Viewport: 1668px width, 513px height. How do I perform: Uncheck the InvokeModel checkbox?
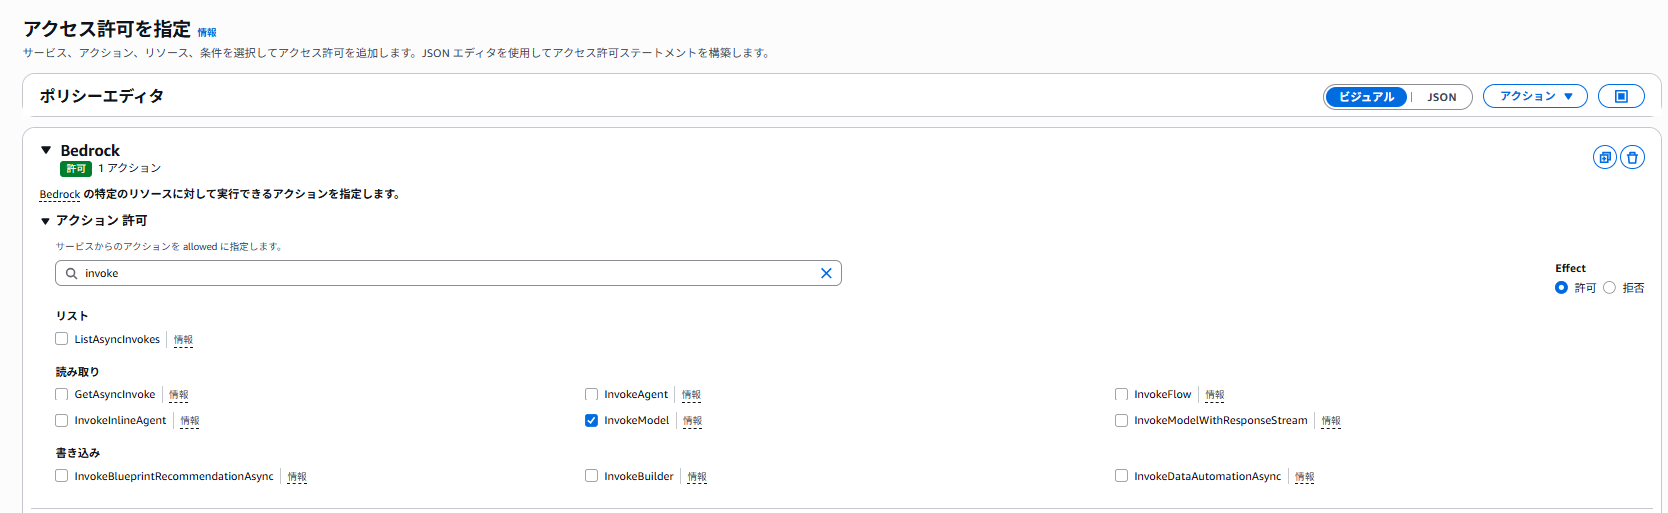(591, 420)
